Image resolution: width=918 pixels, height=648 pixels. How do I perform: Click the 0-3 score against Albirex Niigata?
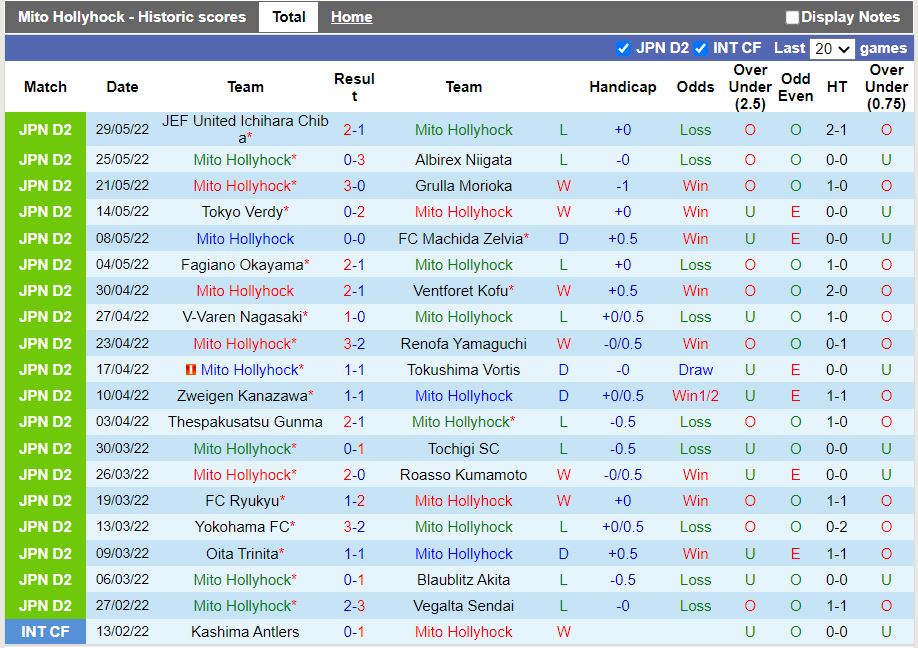pos(354,160)
